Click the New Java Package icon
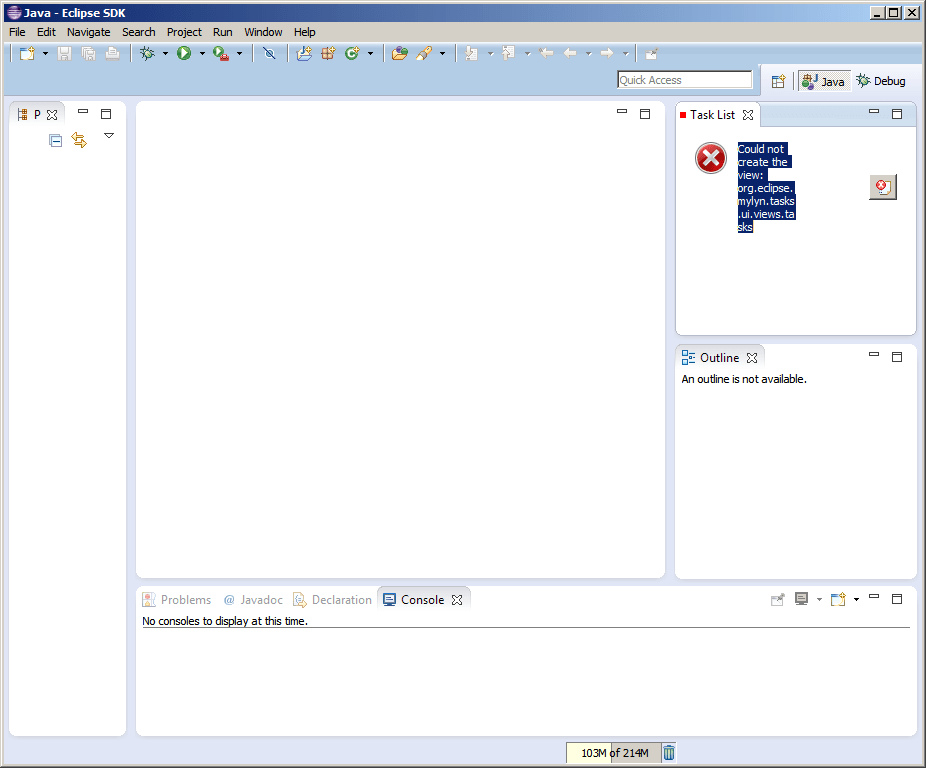 [328, 54]
